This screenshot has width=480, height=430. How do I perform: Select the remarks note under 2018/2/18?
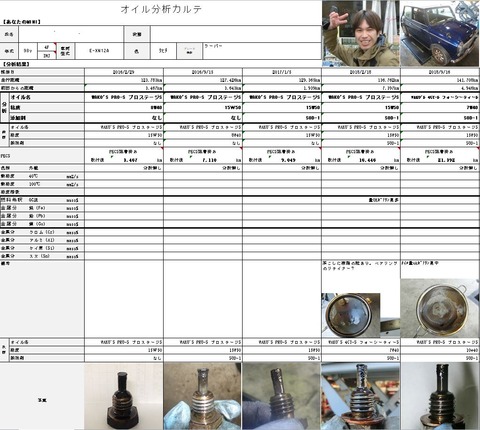360,266
